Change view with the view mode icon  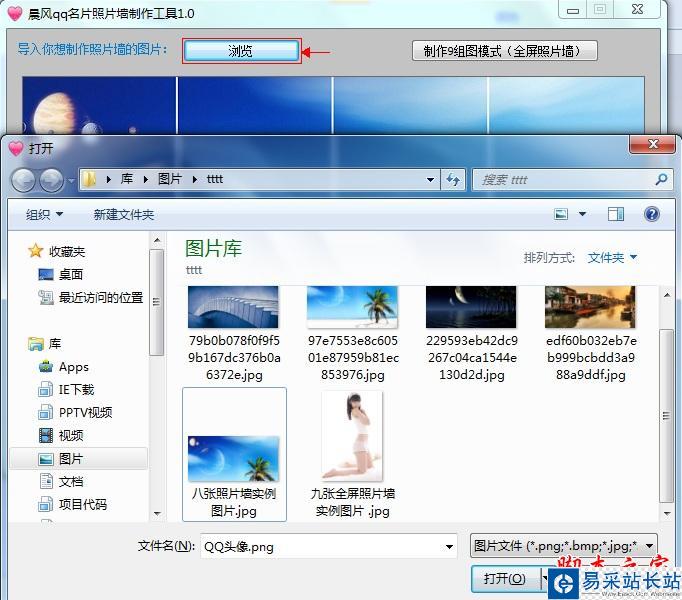tap(561, 214)
